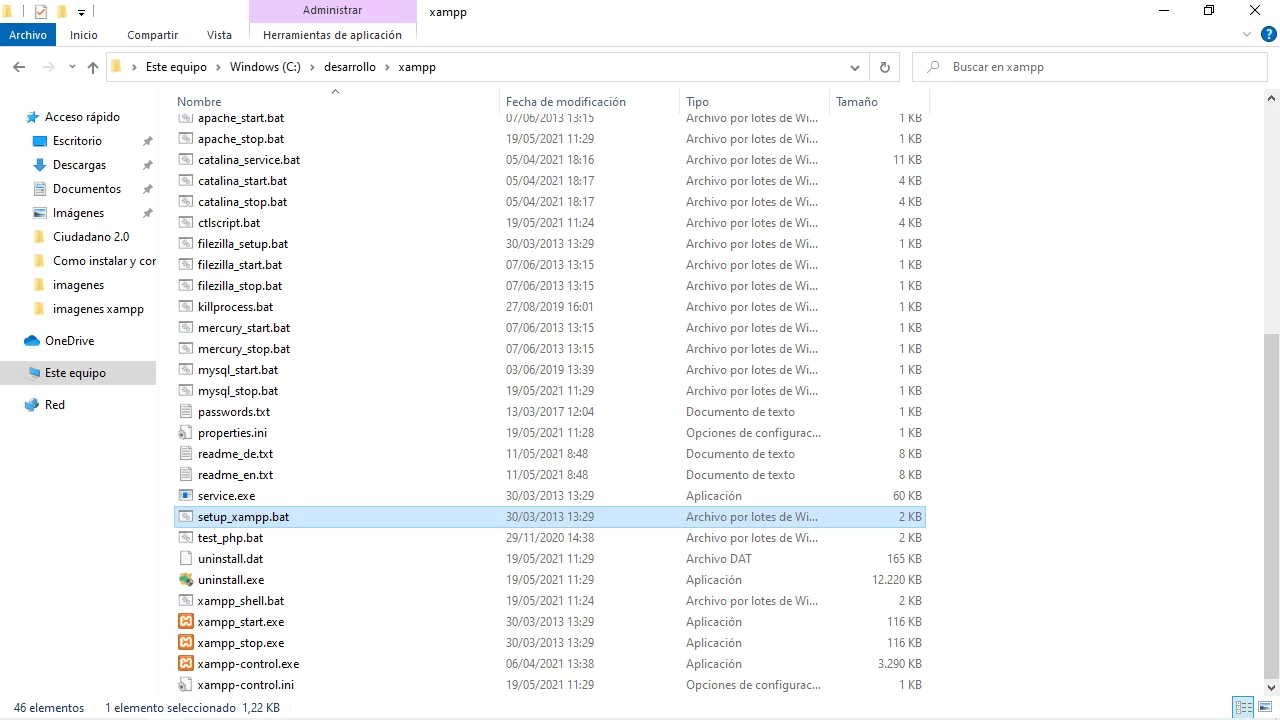Navigate to desarrollo in address bar
This screenshot has width=1280, height=720.
pos(350,67)
